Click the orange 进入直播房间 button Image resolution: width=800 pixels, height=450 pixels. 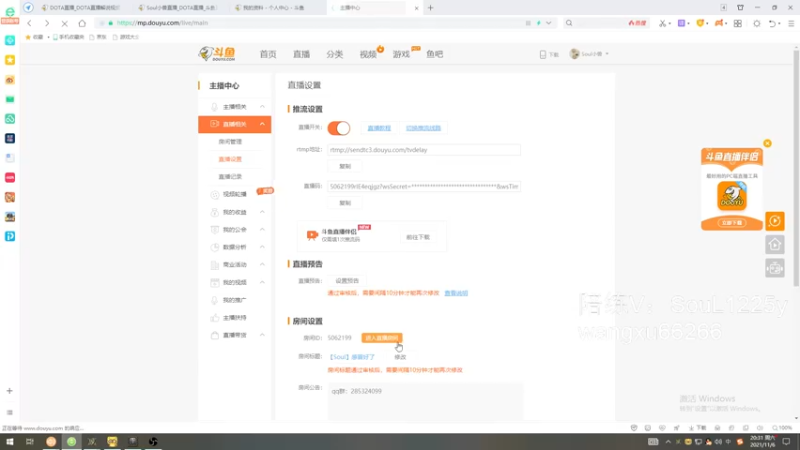point(382,338)
